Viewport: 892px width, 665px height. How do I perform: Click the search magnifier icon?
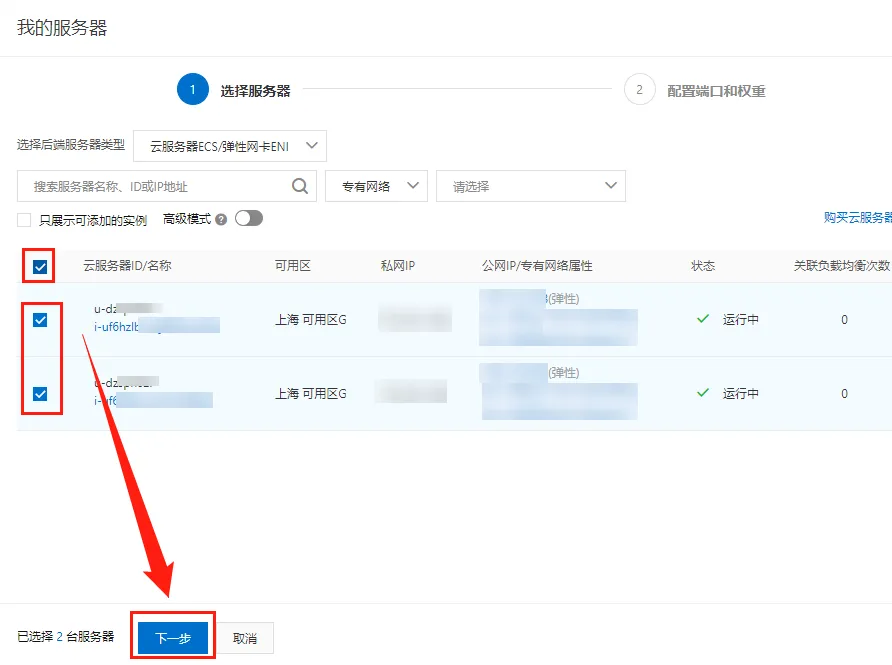300,186
